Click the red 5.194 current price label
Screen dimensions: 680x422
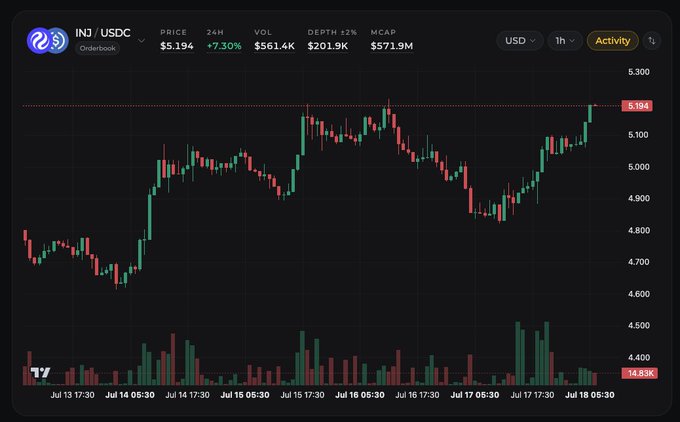click(x=637, y=106)
